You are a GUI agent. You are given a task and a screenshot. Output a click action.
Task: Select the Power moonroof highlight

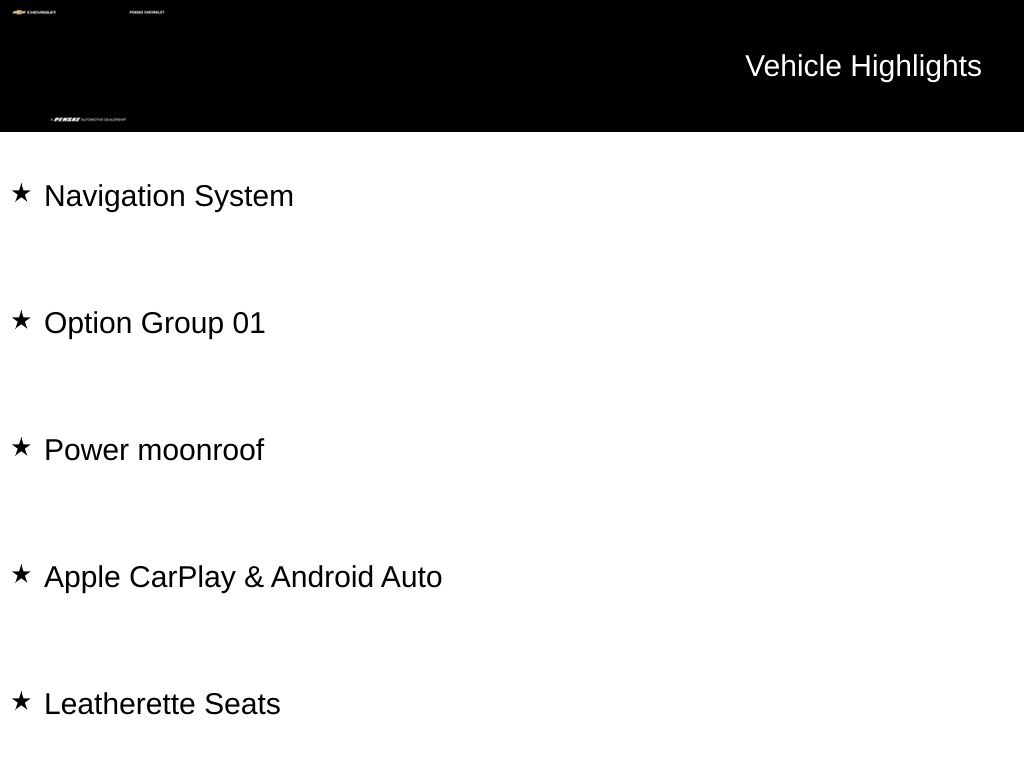click(154, 451)
